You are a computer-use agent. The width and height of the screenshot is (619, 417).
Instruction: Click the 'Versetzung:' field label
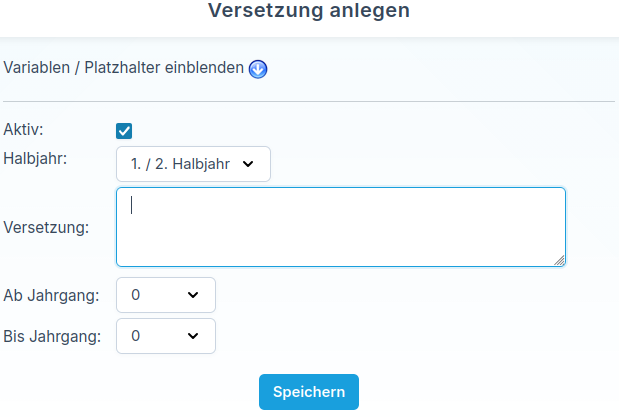46,227
